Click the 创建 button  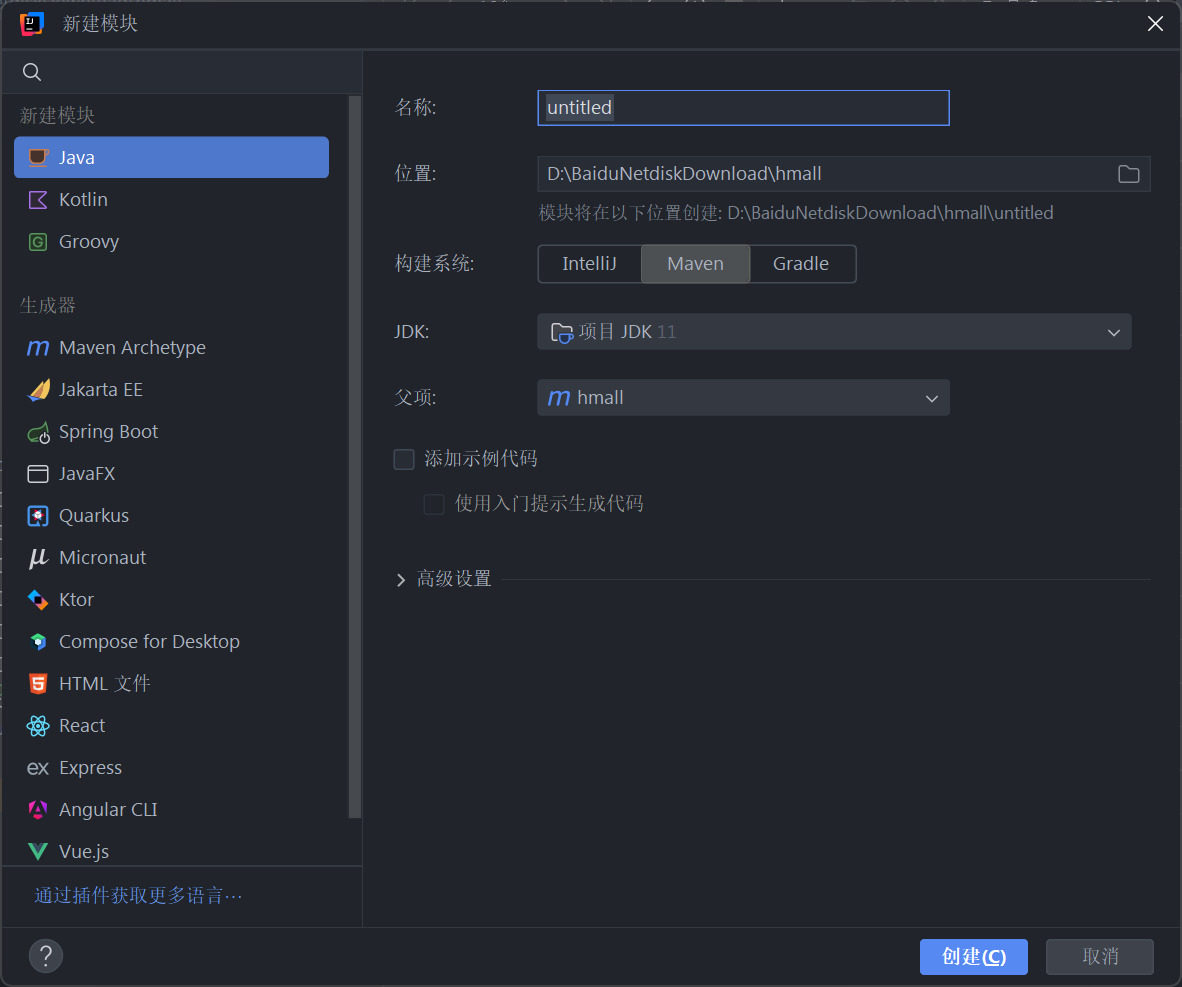973,957
